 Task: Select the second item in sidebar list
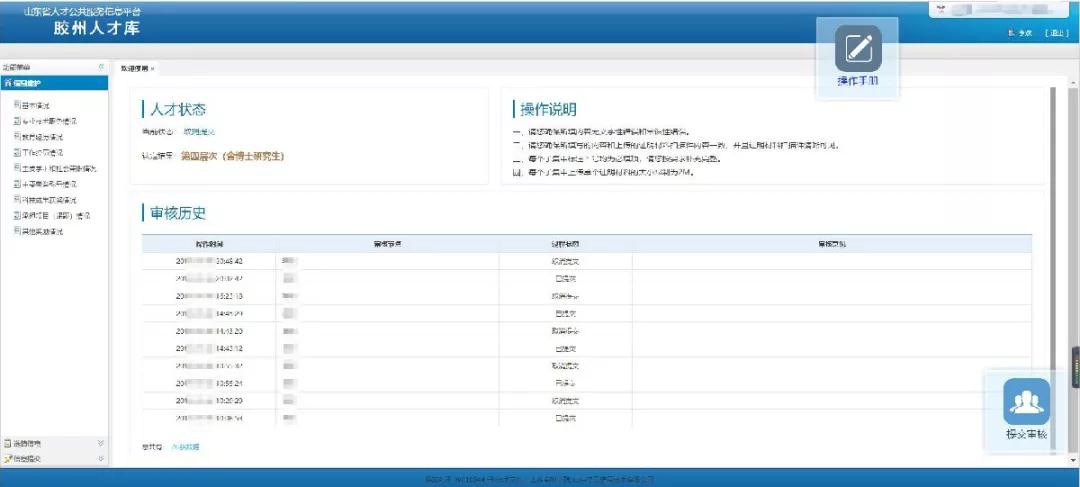(50, 120)
